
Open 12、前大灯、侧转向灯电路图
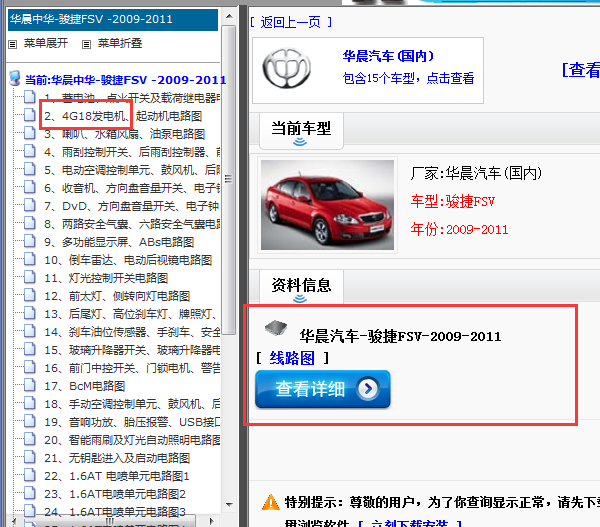click(x=117, y=296)
